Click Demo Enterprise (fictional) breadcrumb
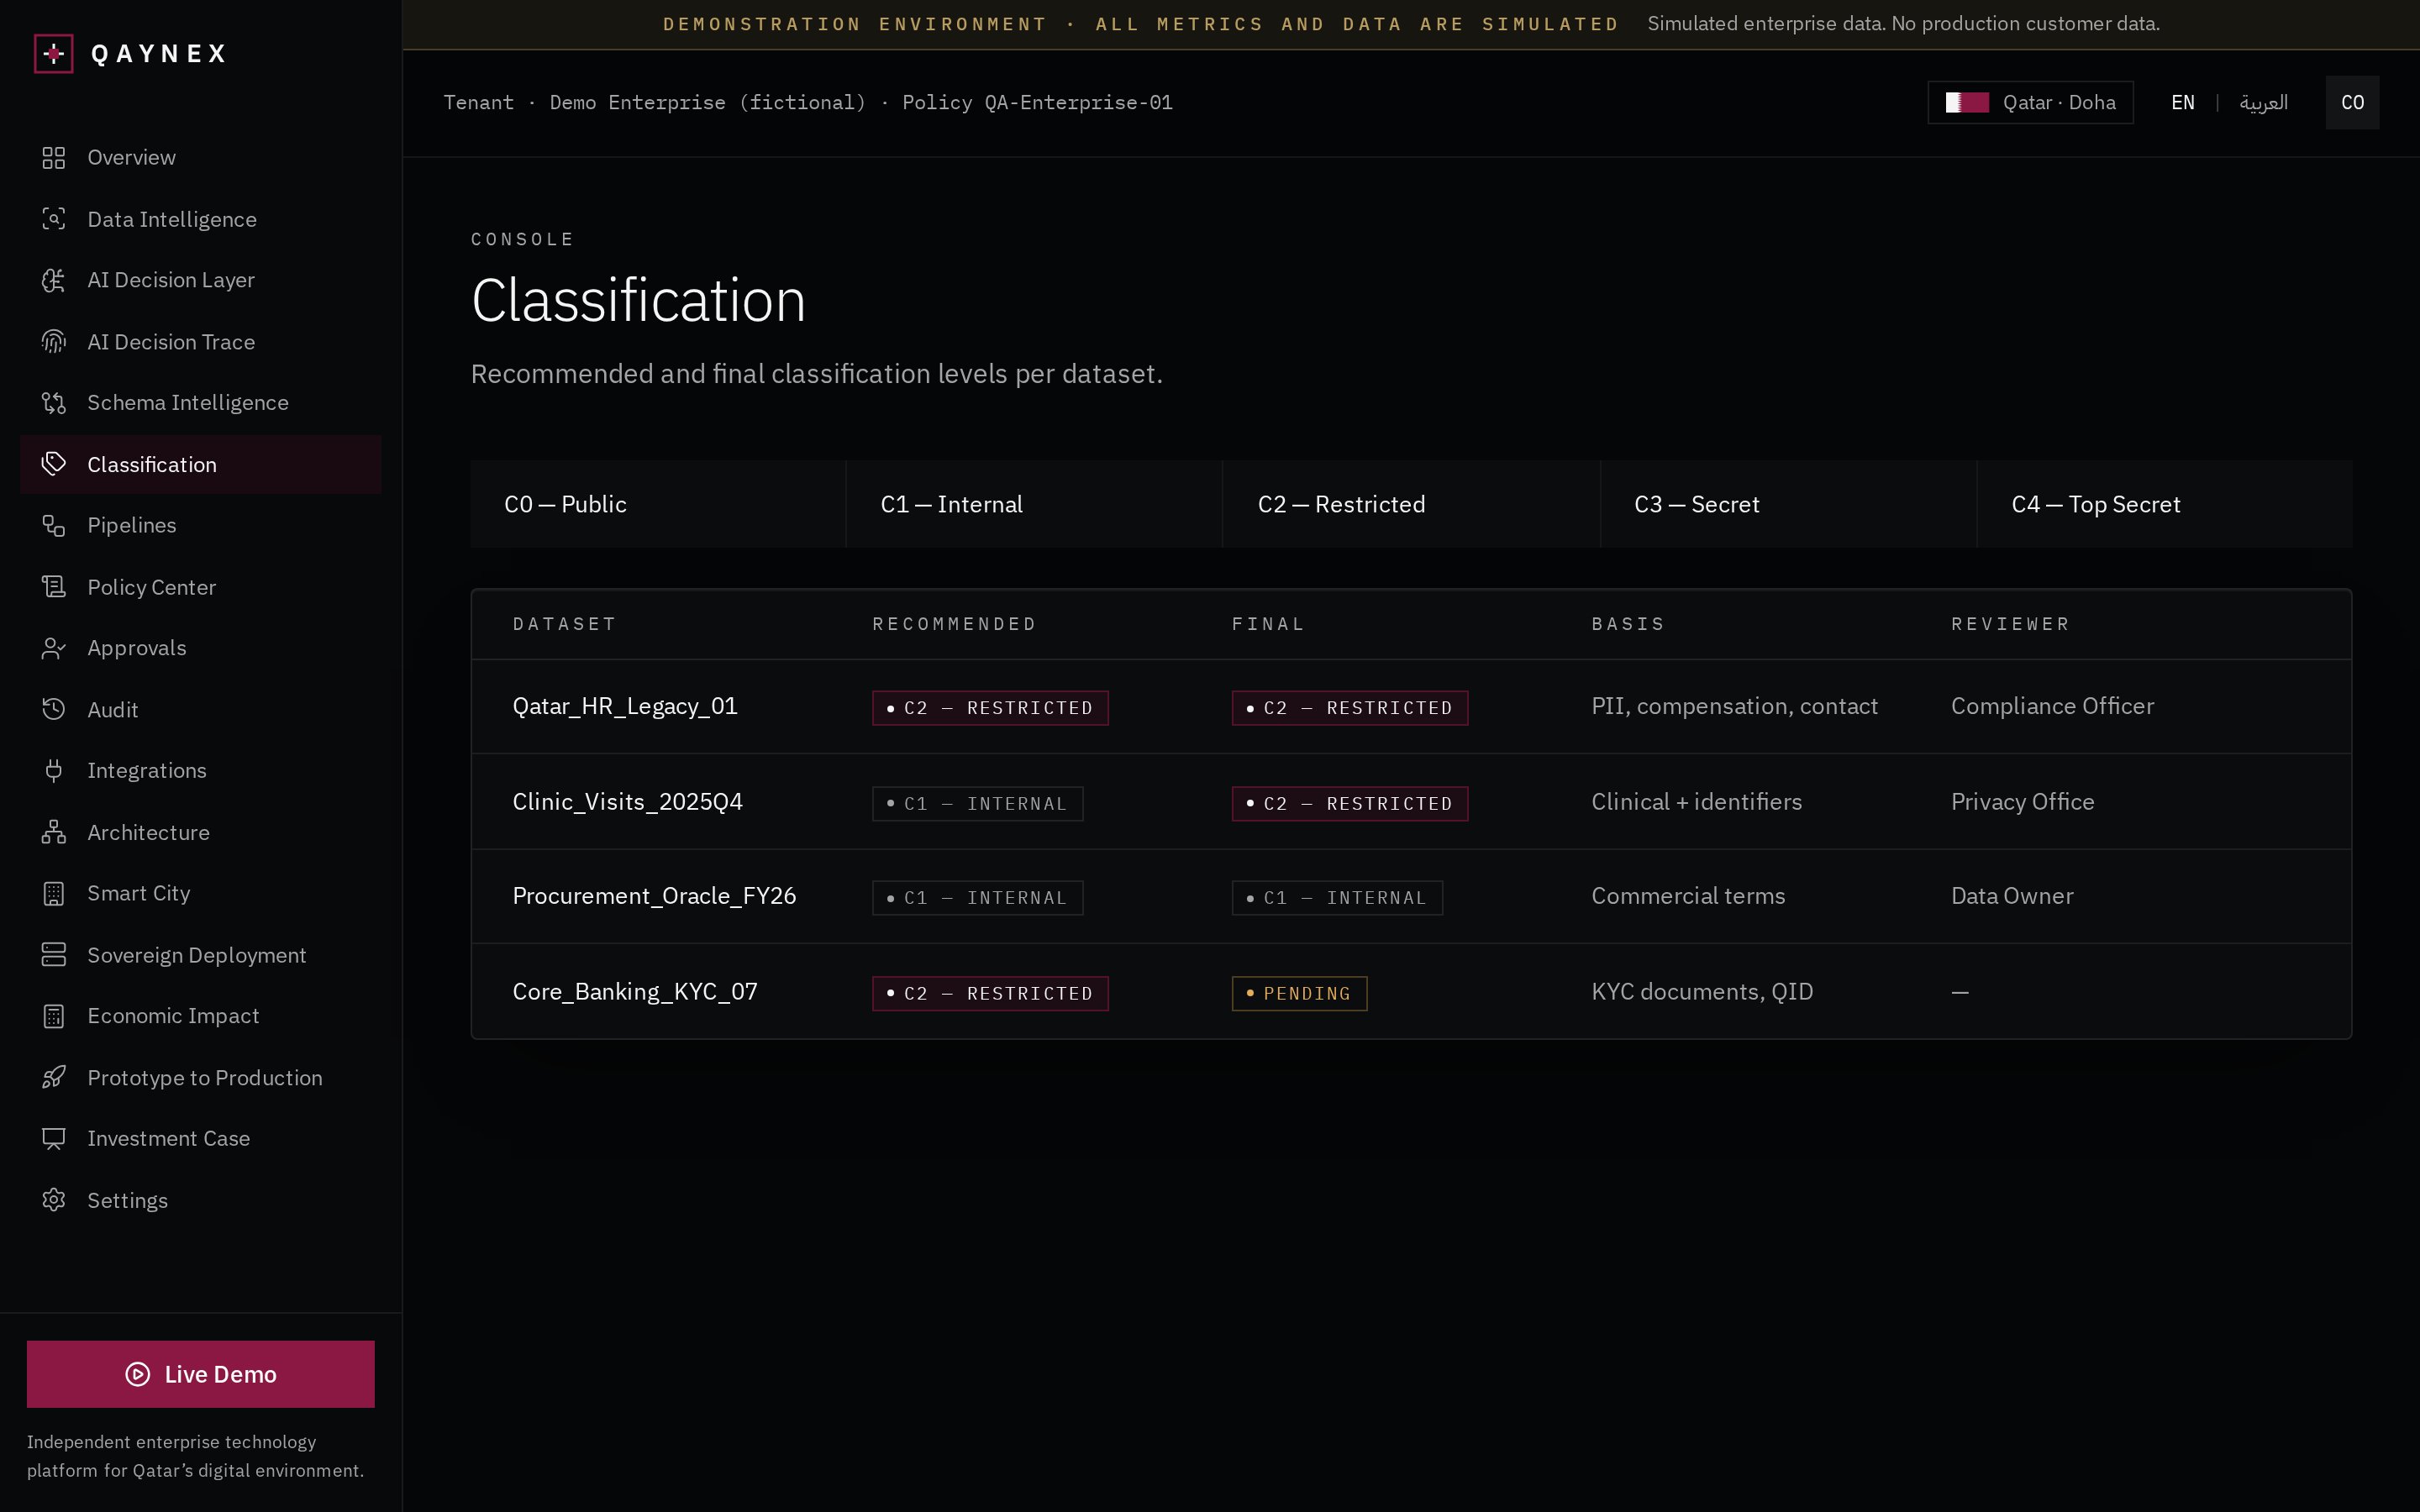Screen dimensions: 2420x1512 707,102
